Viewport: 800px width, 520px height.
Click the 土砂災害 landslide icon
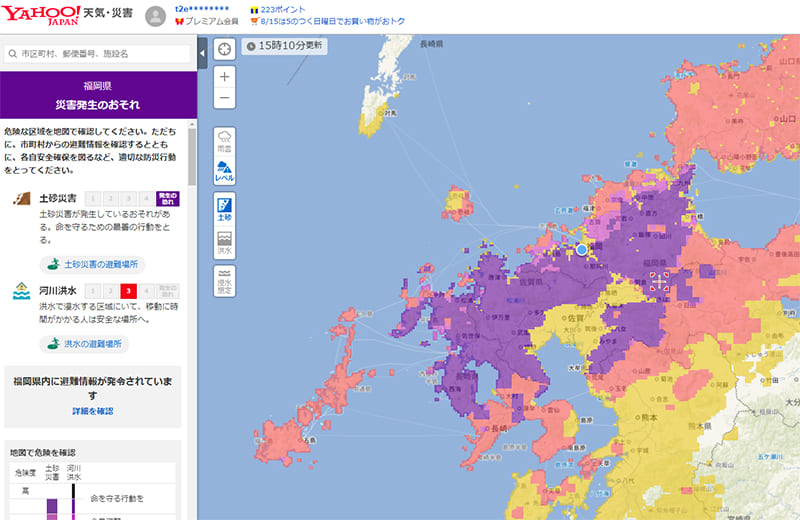click(x=21, y=198)
